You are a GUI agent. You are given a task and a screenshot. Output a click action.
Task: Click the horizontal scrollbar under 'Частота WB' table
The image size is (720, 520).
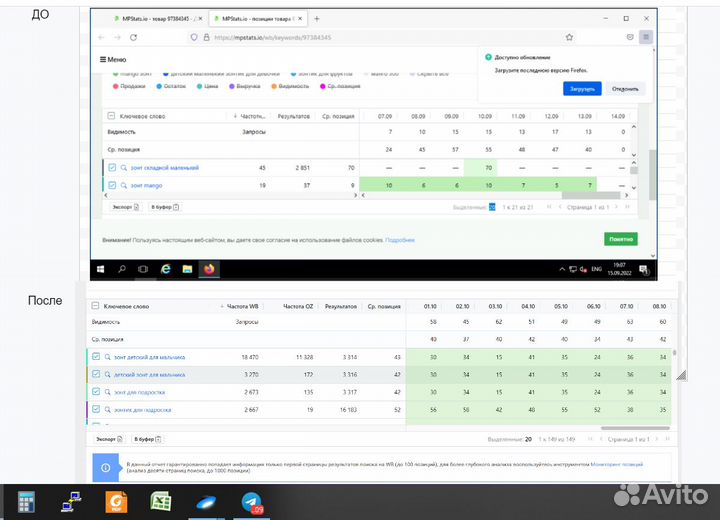click(x=635, y=428)
